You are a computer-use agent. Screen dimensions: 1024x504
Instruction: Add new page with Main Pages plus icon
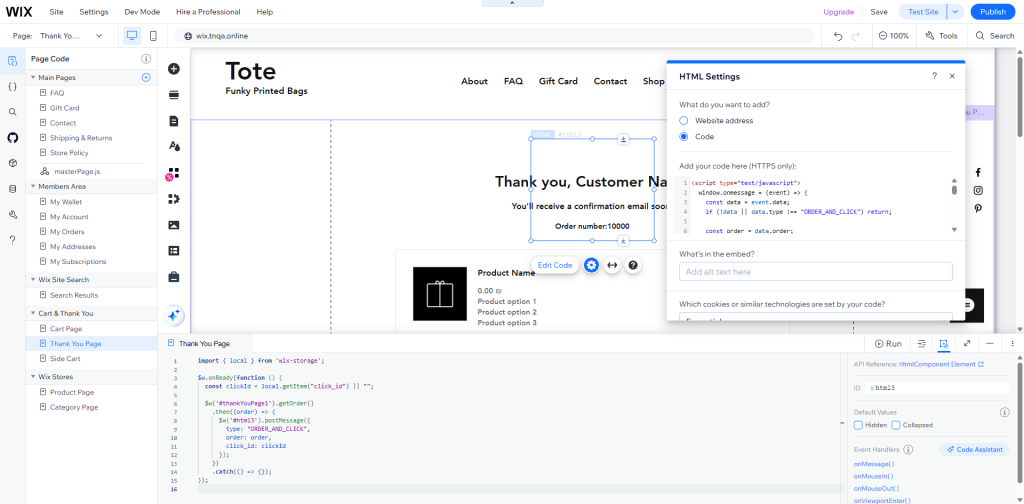pyautogui.click(x=146, y=77)
